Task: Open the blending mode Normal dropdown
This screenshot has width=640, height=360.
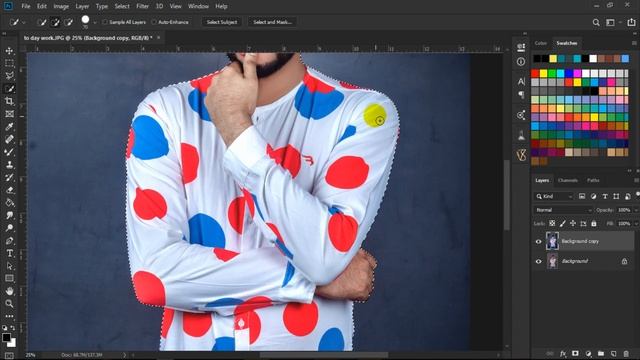Action: [x=563, y=210]
